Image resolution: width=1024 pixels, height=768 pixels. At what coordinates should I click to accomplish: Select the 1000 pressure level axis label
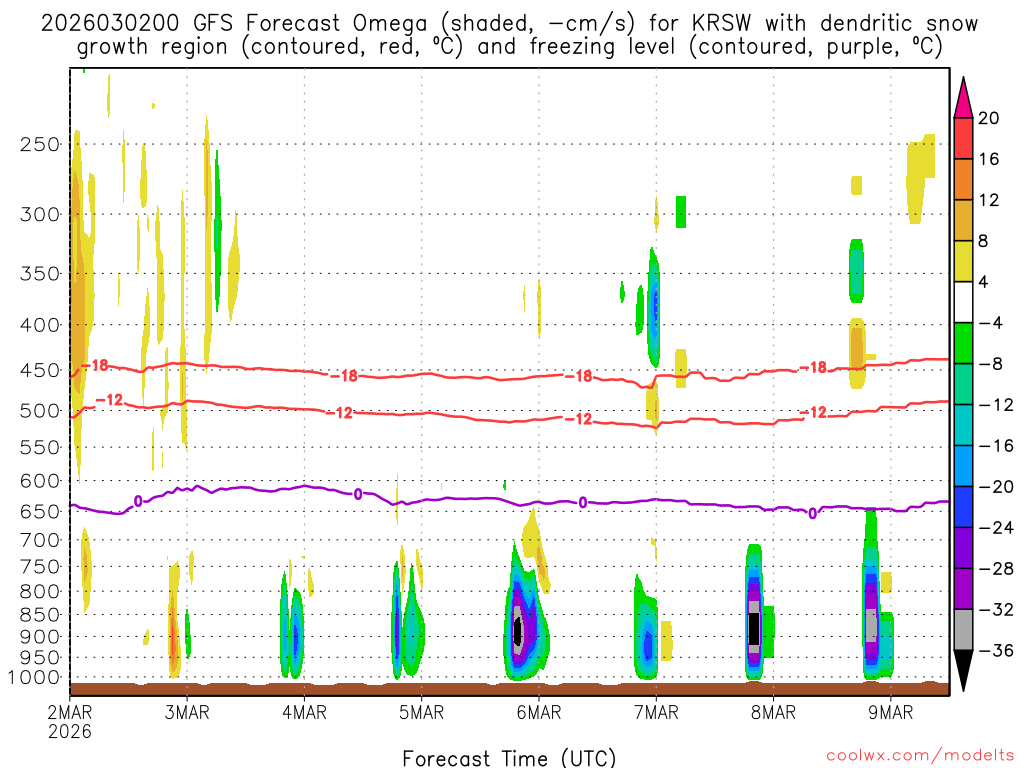35,678
